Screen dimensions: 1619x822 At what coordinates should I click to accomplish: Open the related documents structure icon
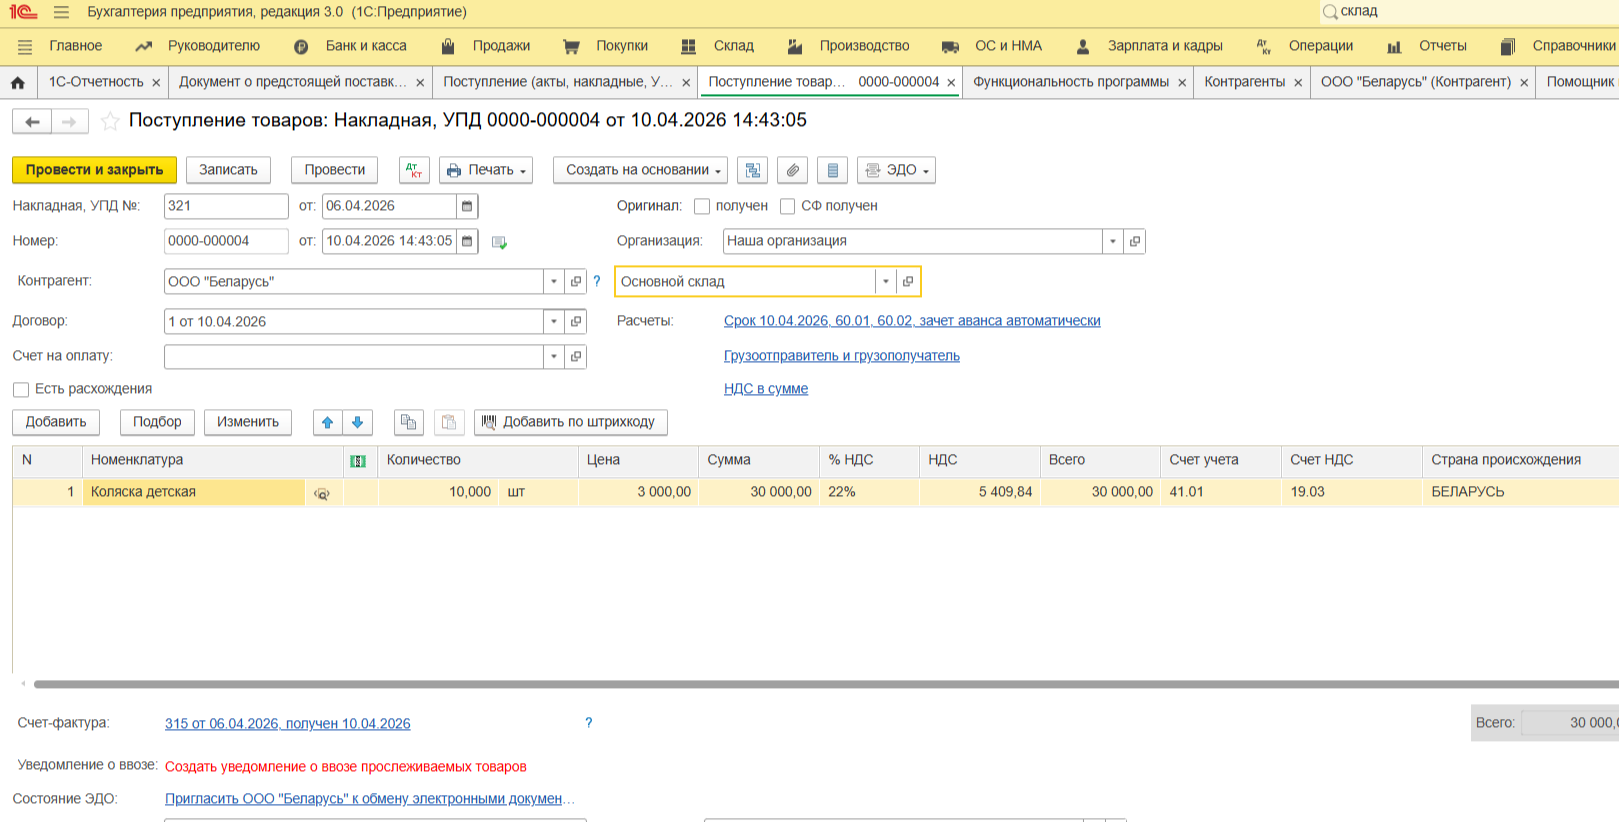point(752,170)
